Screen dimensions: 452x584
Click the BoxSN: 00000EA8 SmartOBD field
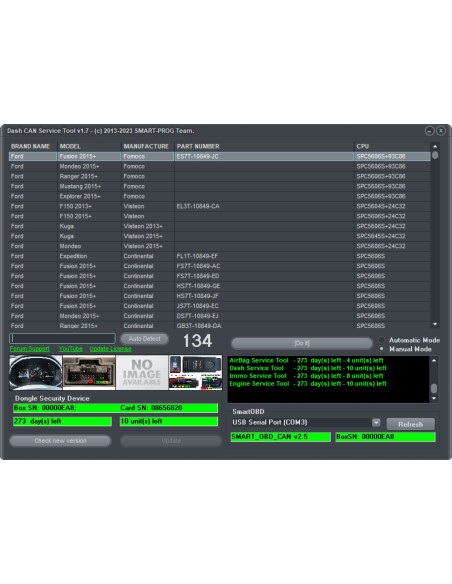[385, 437]
